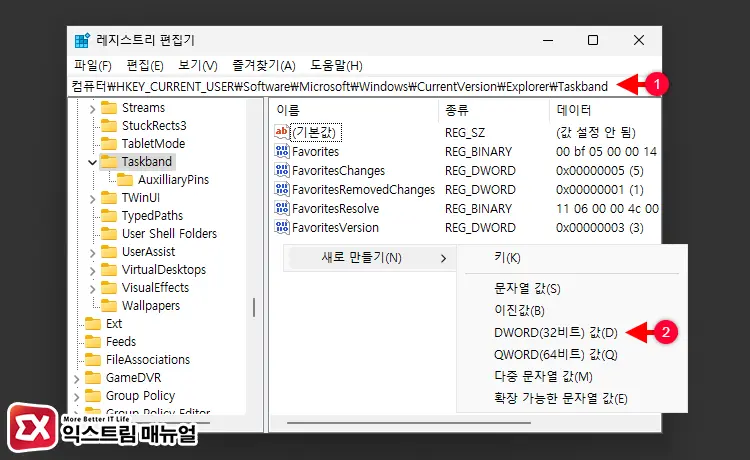Click the AuxilliaryPins folder icon

[x=125, y=180]
